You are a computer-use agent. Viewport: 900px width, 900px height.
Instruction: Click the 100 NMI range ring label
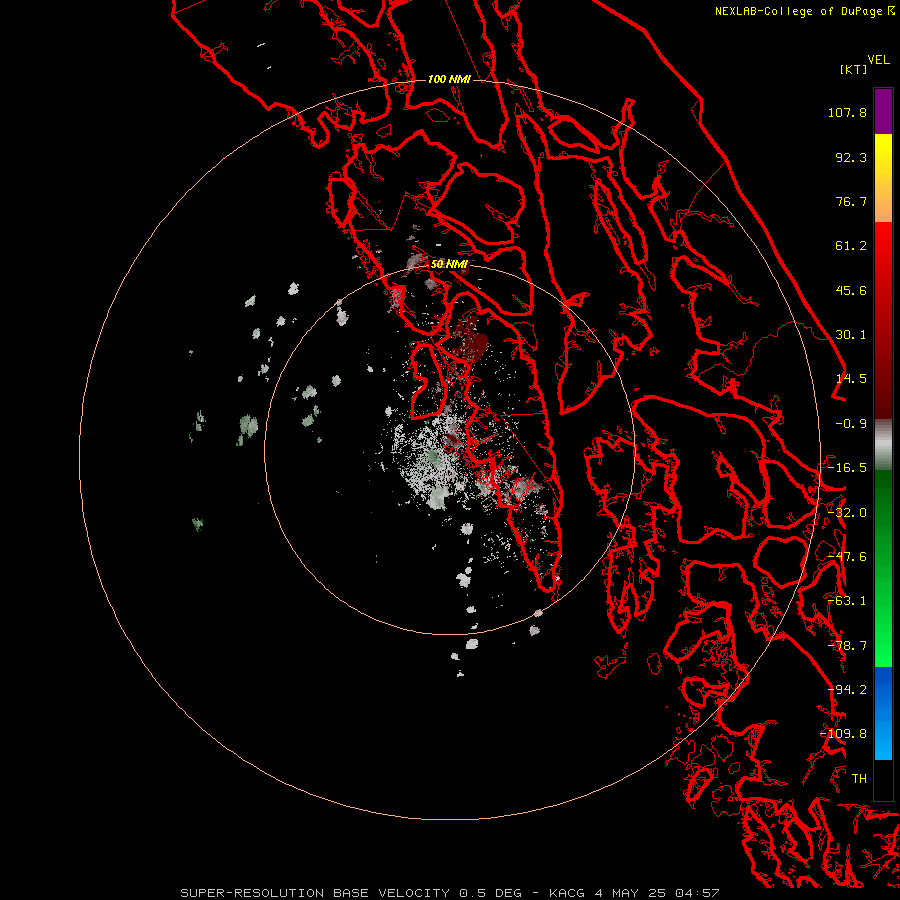coord(449,79)
